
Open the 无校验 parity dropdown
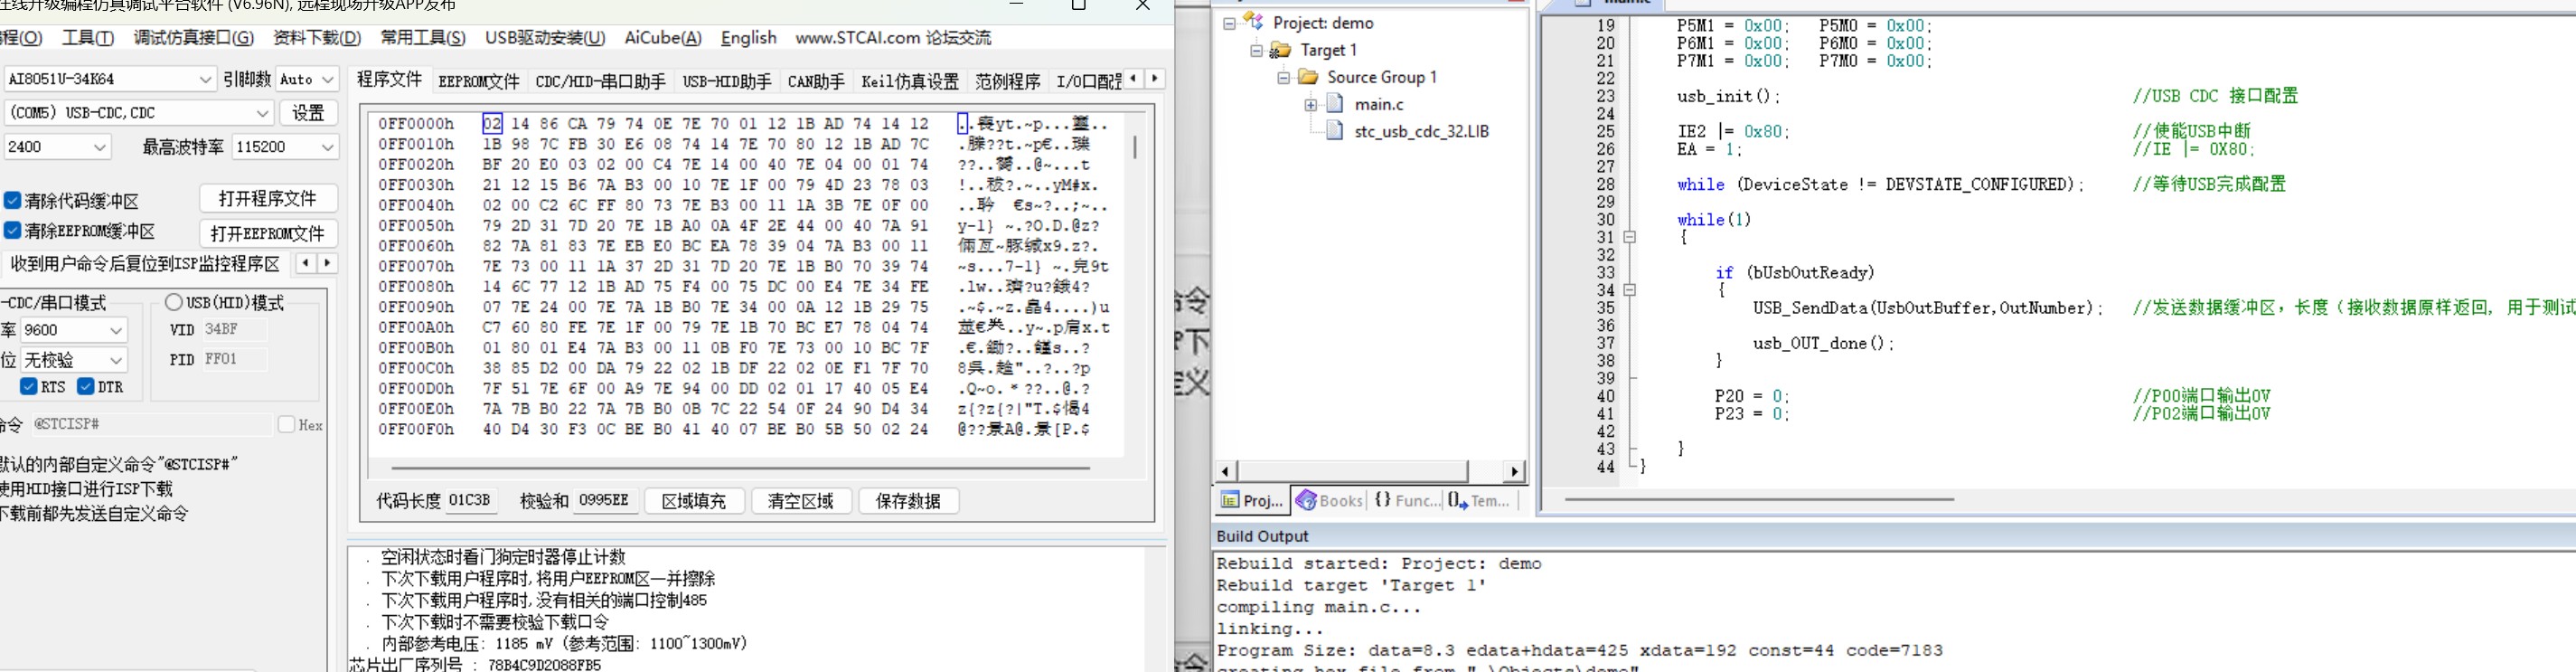[x=116, y=359]
